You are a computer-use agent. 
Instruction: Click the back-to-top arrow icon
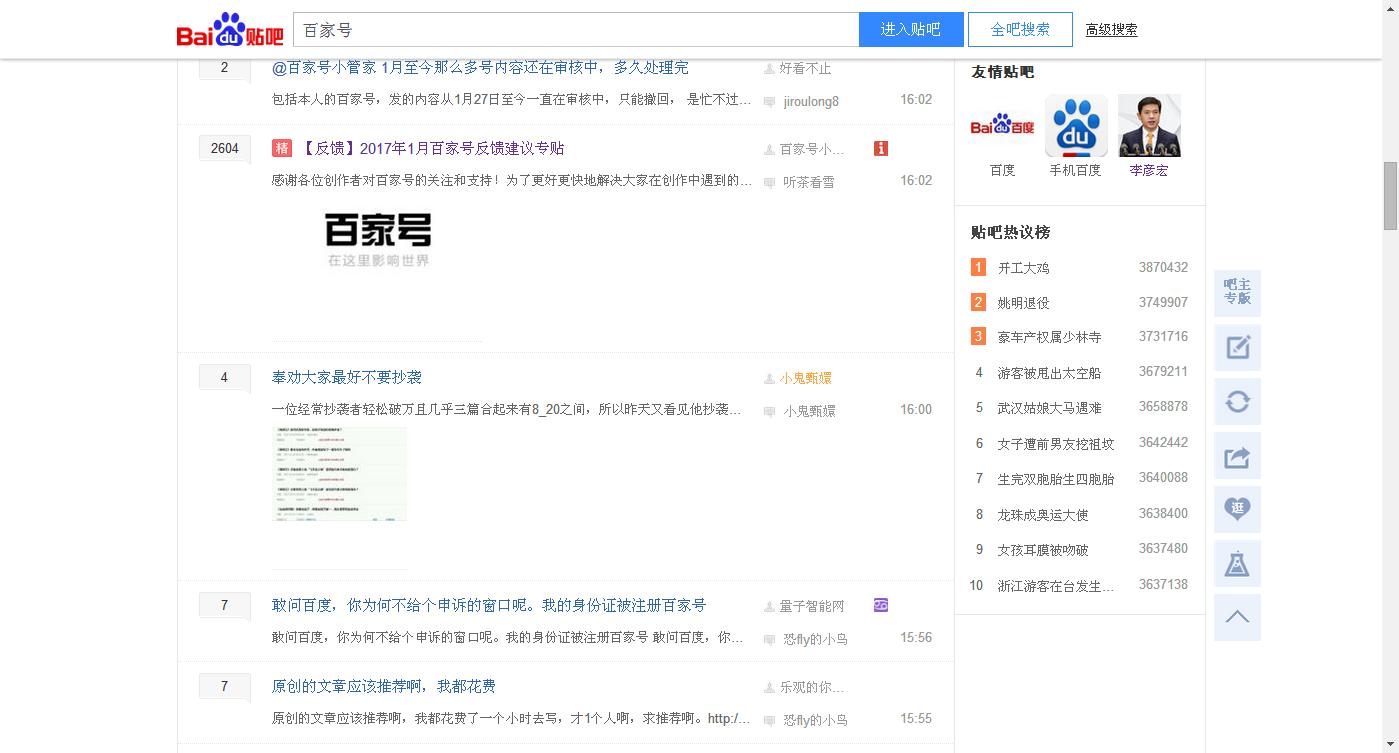[1237, 617]
